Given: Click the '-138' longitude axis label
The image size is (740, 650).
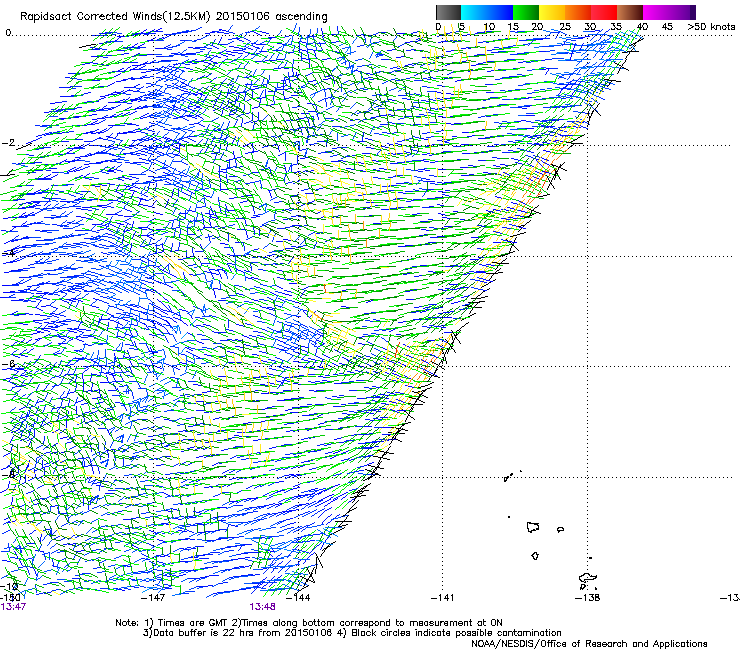Looking at the screenshot, I should pyautogui.click(x=588, y=598).
